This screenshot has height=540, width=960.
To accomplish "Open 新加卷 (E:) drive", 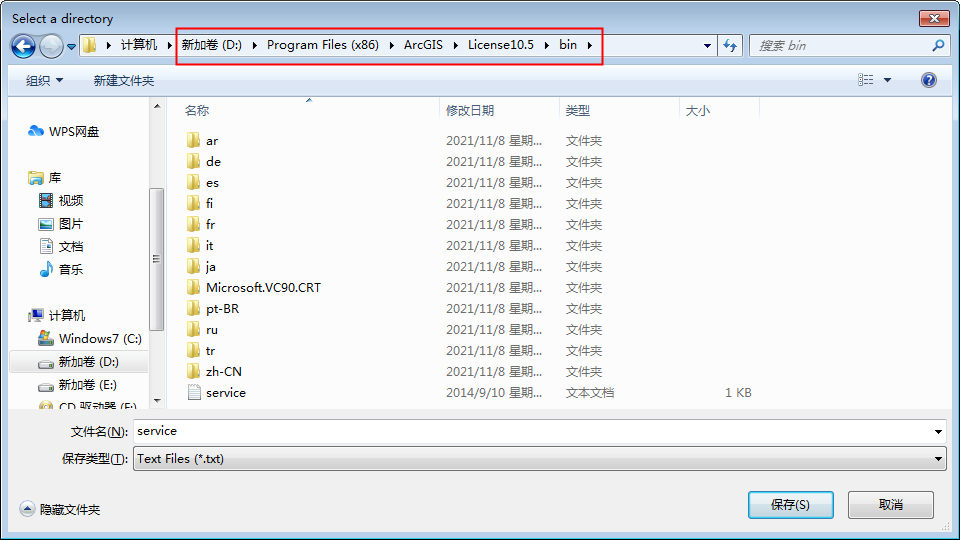I will (77, 385).
